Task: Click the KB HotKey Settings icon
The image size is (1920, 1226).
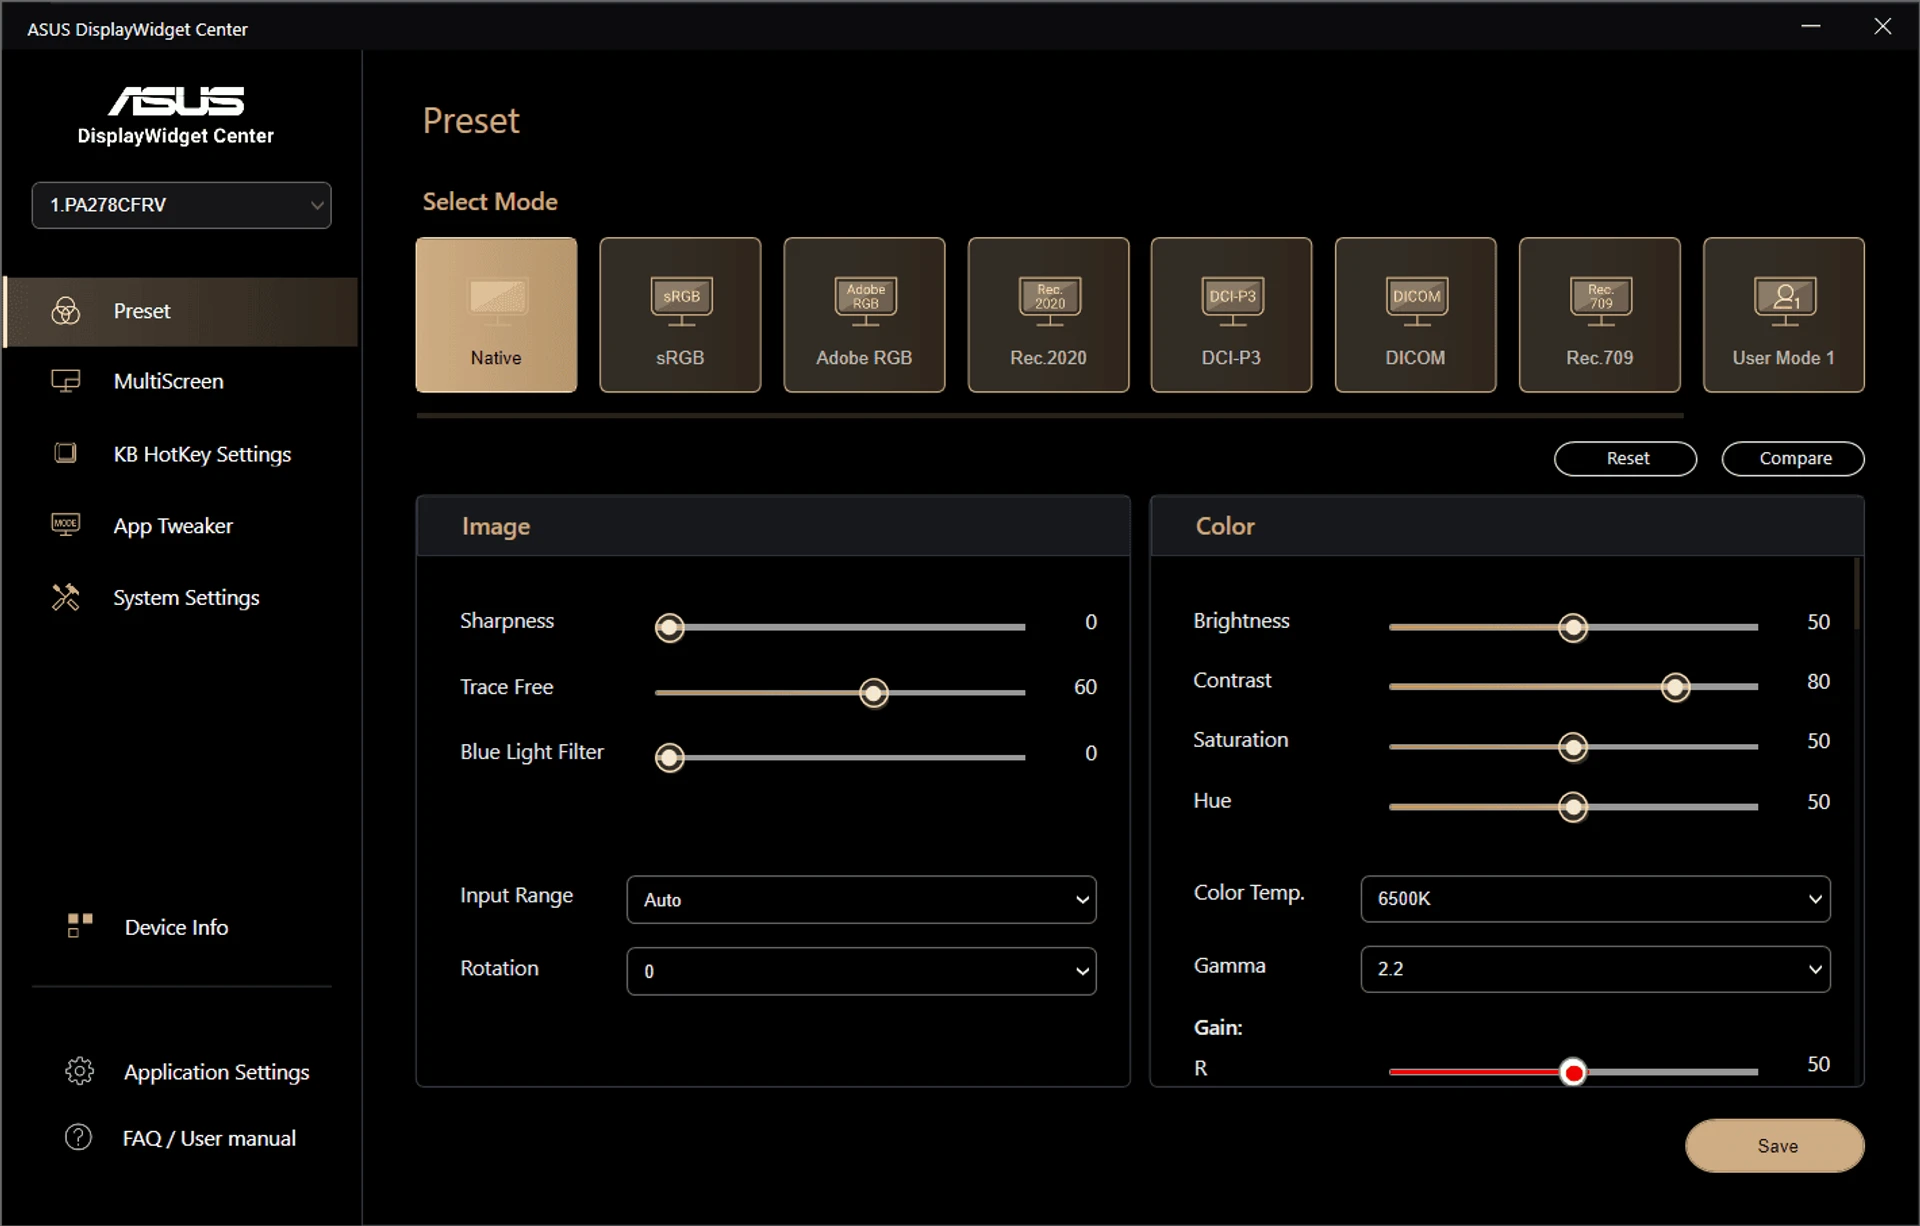Action: (66, 453)
